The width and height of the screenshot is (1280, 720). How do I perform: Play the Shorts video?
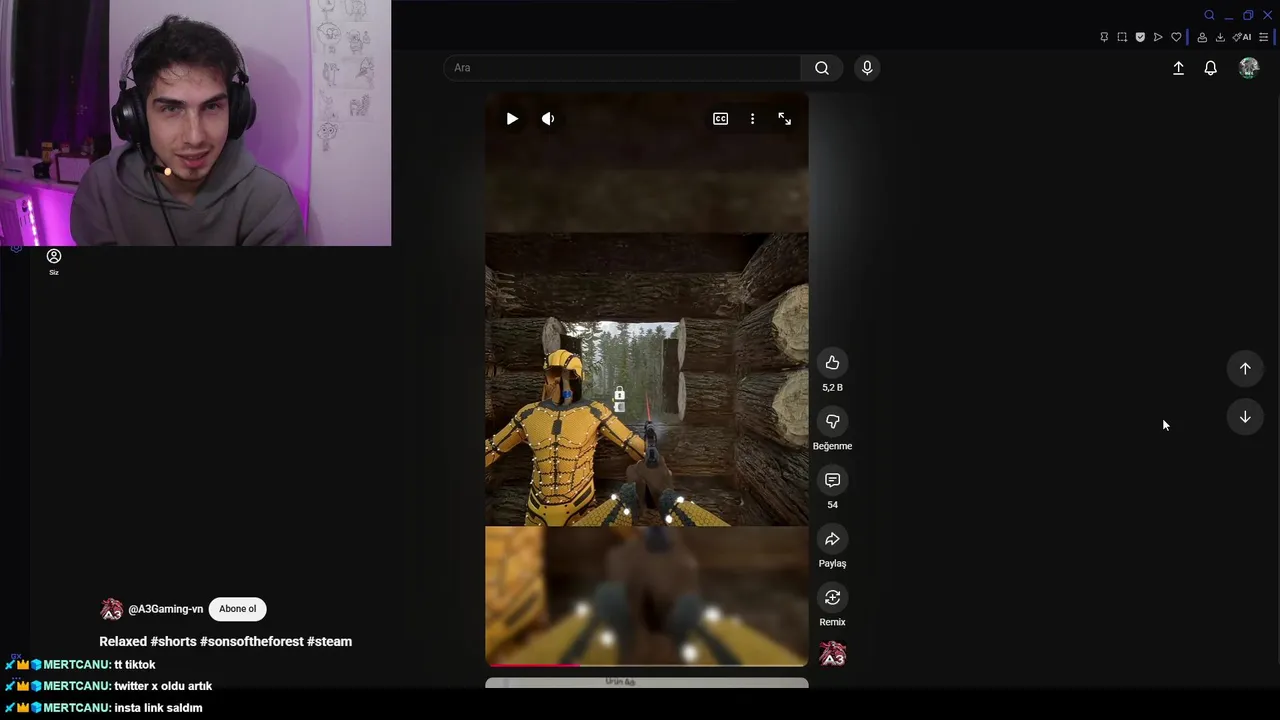click(x=512, y=119)
